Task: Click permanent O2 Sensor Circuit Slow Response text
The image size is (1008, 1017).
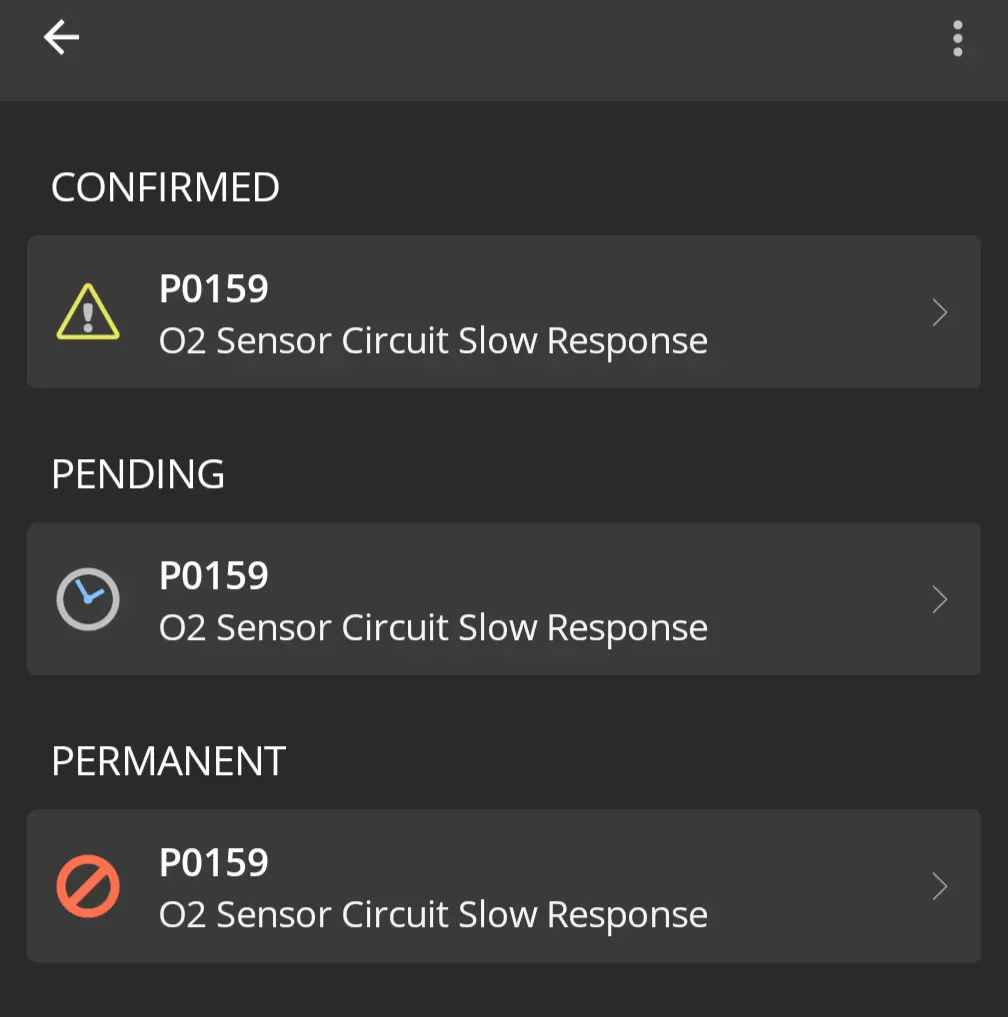Action: click(433, 915)
